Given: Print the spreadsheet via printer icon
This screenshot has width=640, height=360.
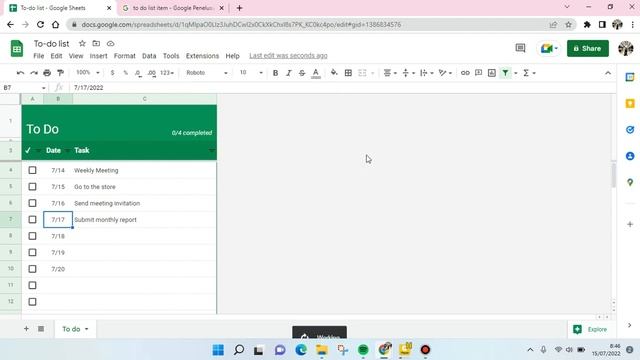Looking at the screenshot, I should point(47,73).
